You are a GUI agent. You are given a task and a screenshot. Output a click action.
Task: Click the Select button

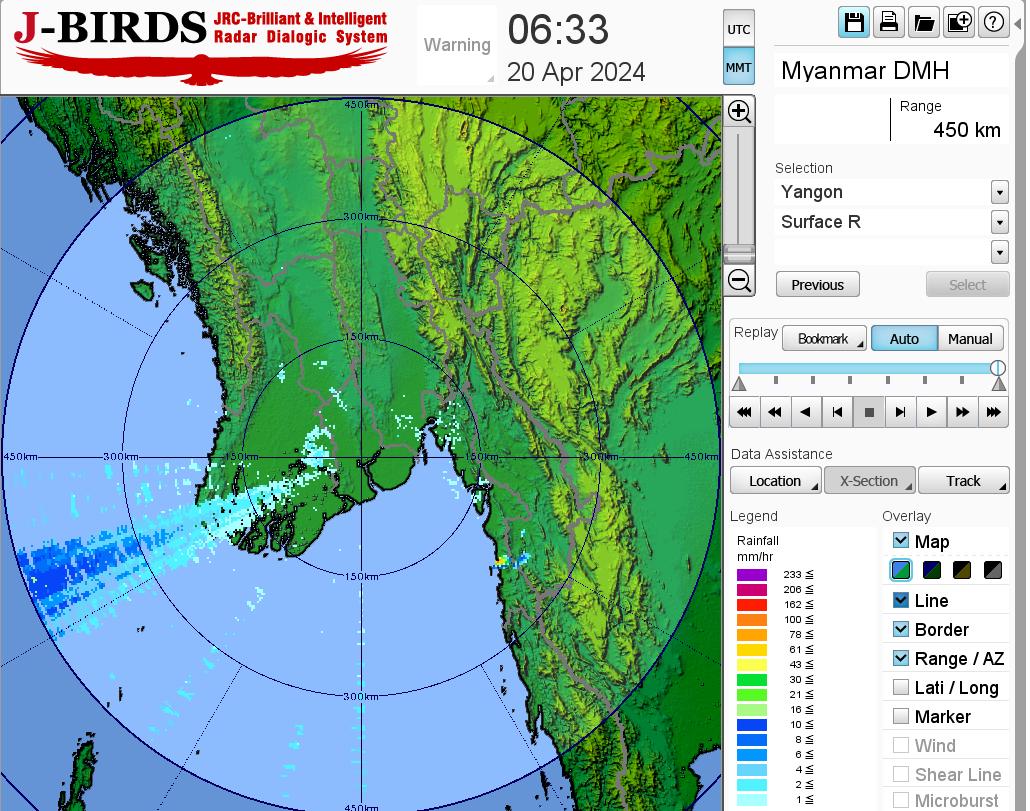point(967,284)
